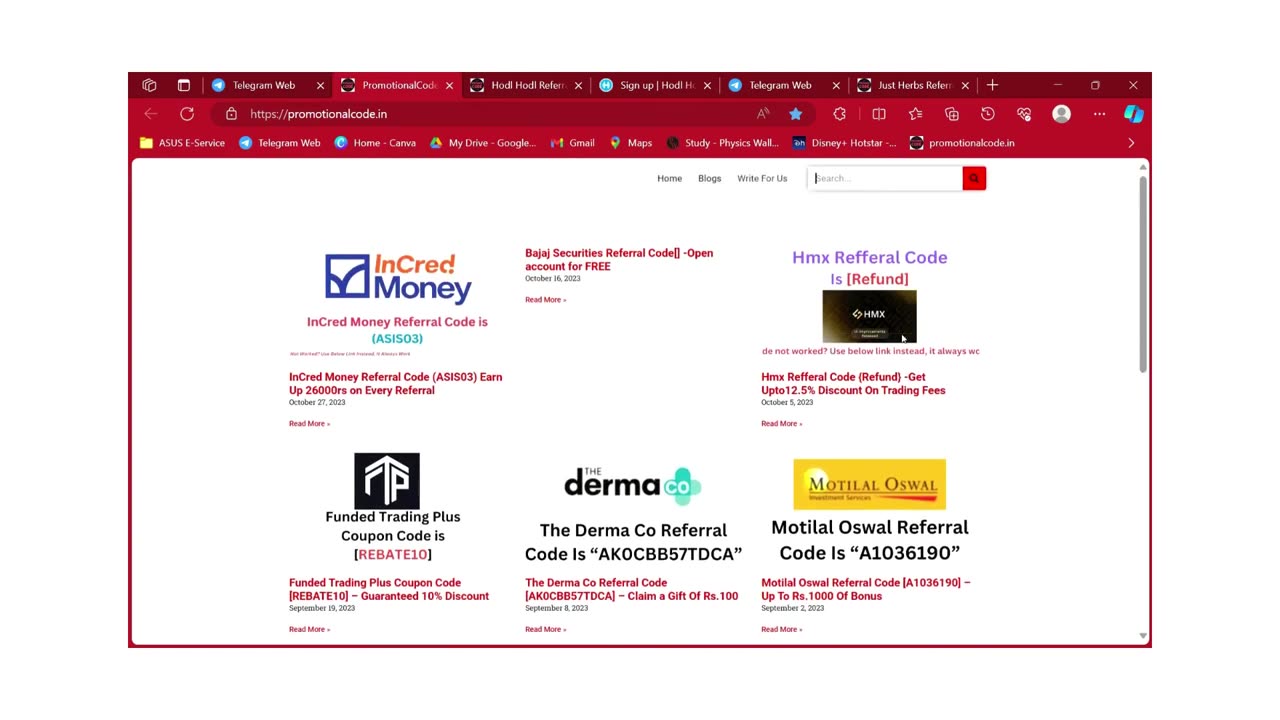1280x720 pixels.
Task: Close the Just Herbs Referral tab
Action: 965,85
